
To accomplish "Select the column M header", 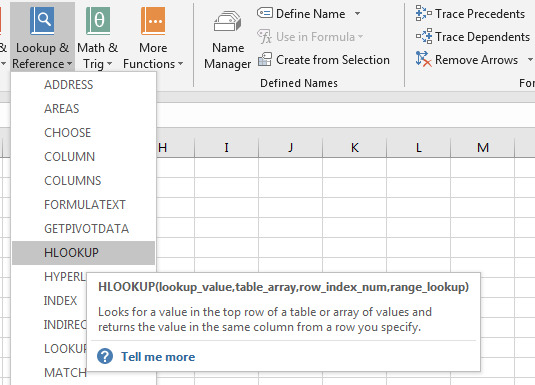I will click(x=482, y=147).
